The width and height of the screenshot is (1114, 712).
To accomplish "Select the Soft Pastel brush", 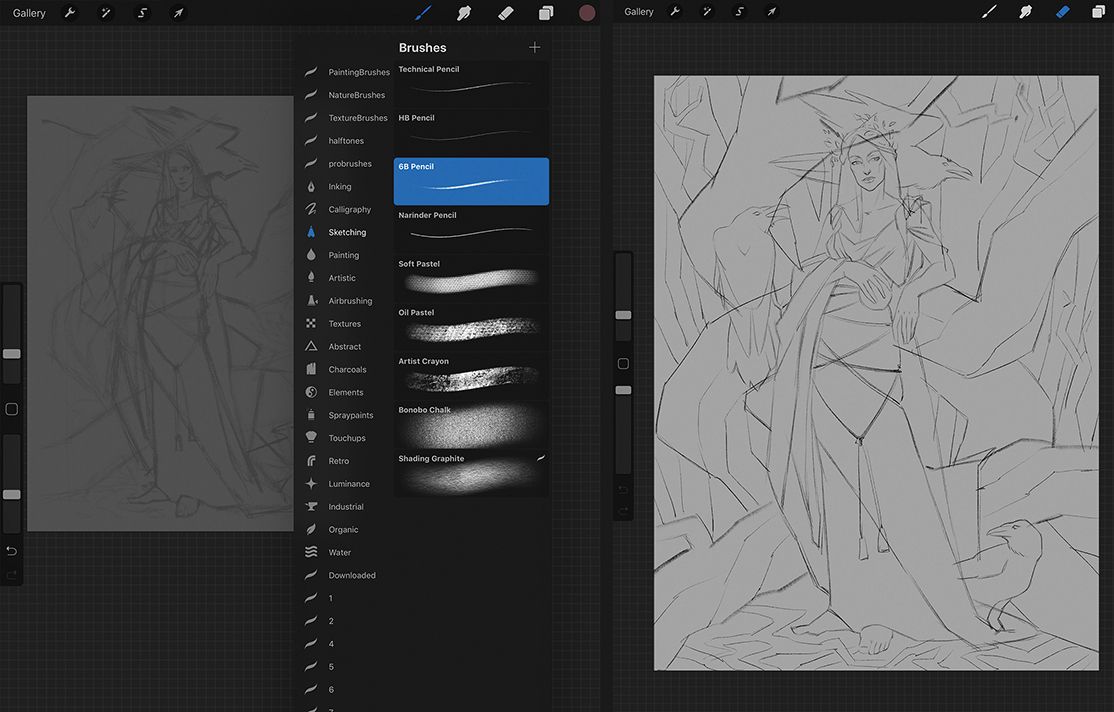I will pos(471,277).
